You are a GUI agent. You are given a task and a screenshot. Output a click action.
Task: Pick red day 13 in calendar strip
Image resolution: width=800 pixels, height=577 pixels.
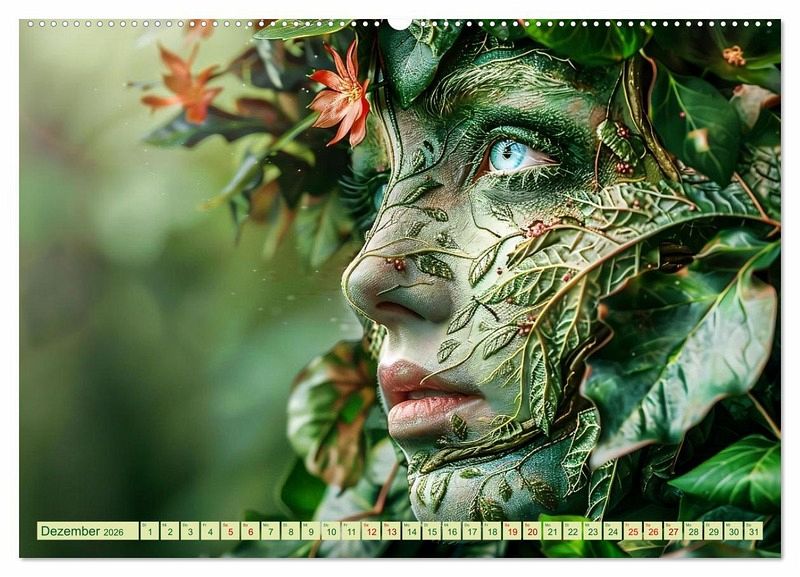click(x=391, y=531)
